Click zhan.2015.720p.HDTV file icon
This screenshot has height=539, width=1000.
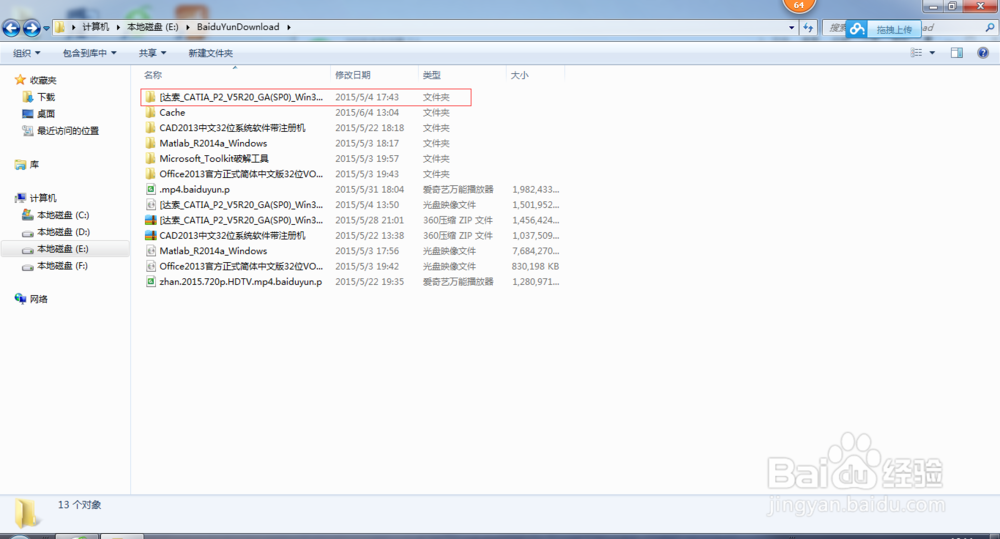(151, 281)
